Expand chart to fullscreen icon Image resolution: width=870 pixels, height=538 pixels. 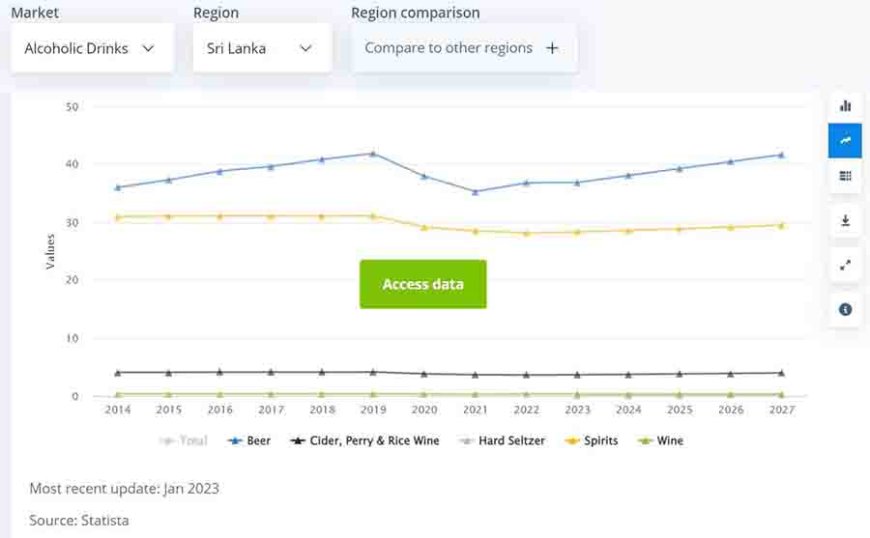845,265
